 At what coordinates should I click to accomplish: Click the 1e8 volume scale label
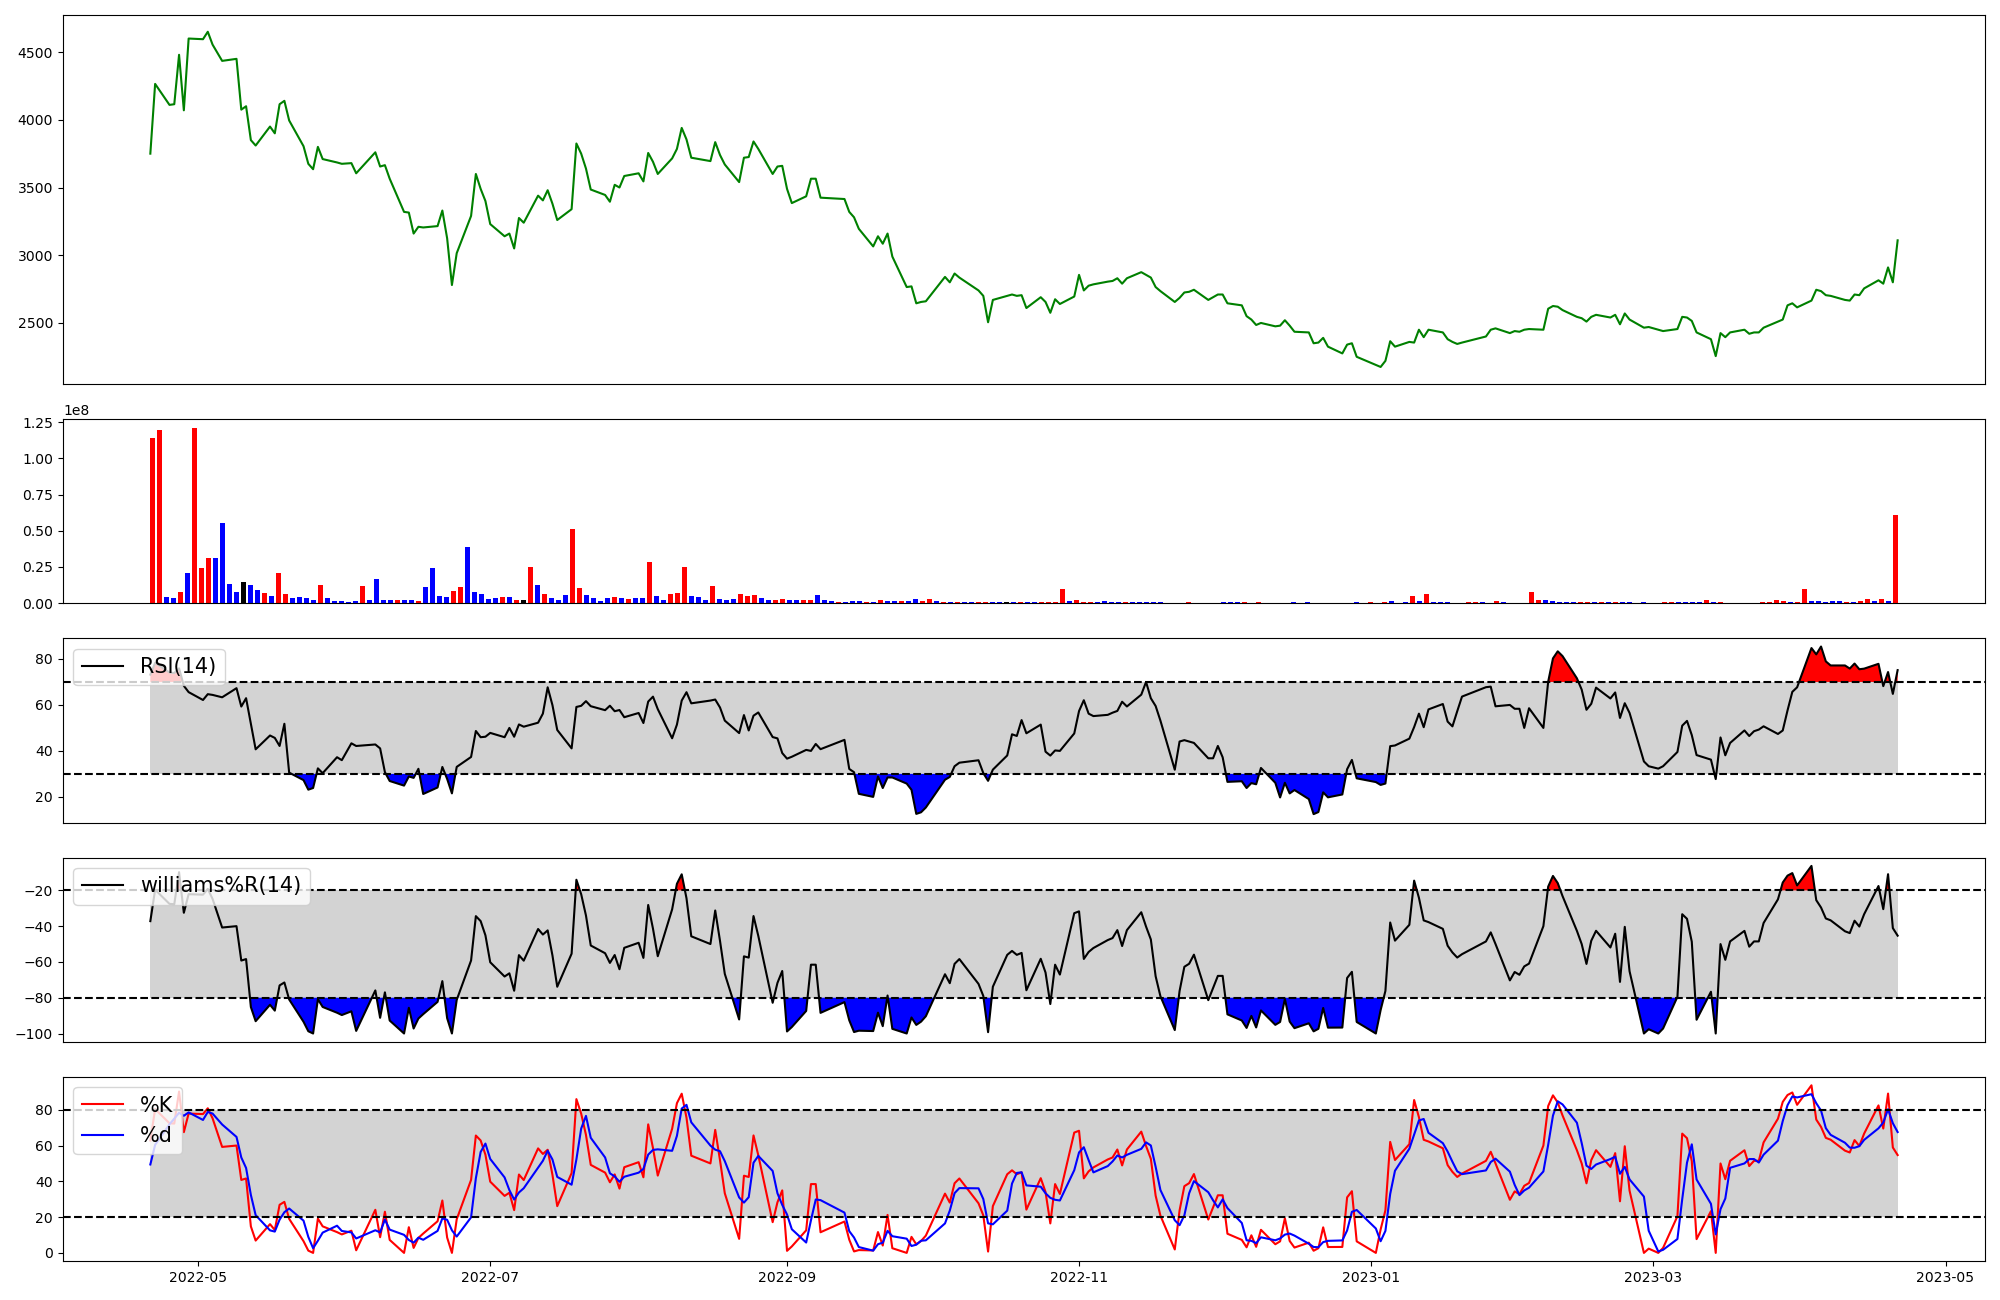pyautogui.click(x=76, y=410)
